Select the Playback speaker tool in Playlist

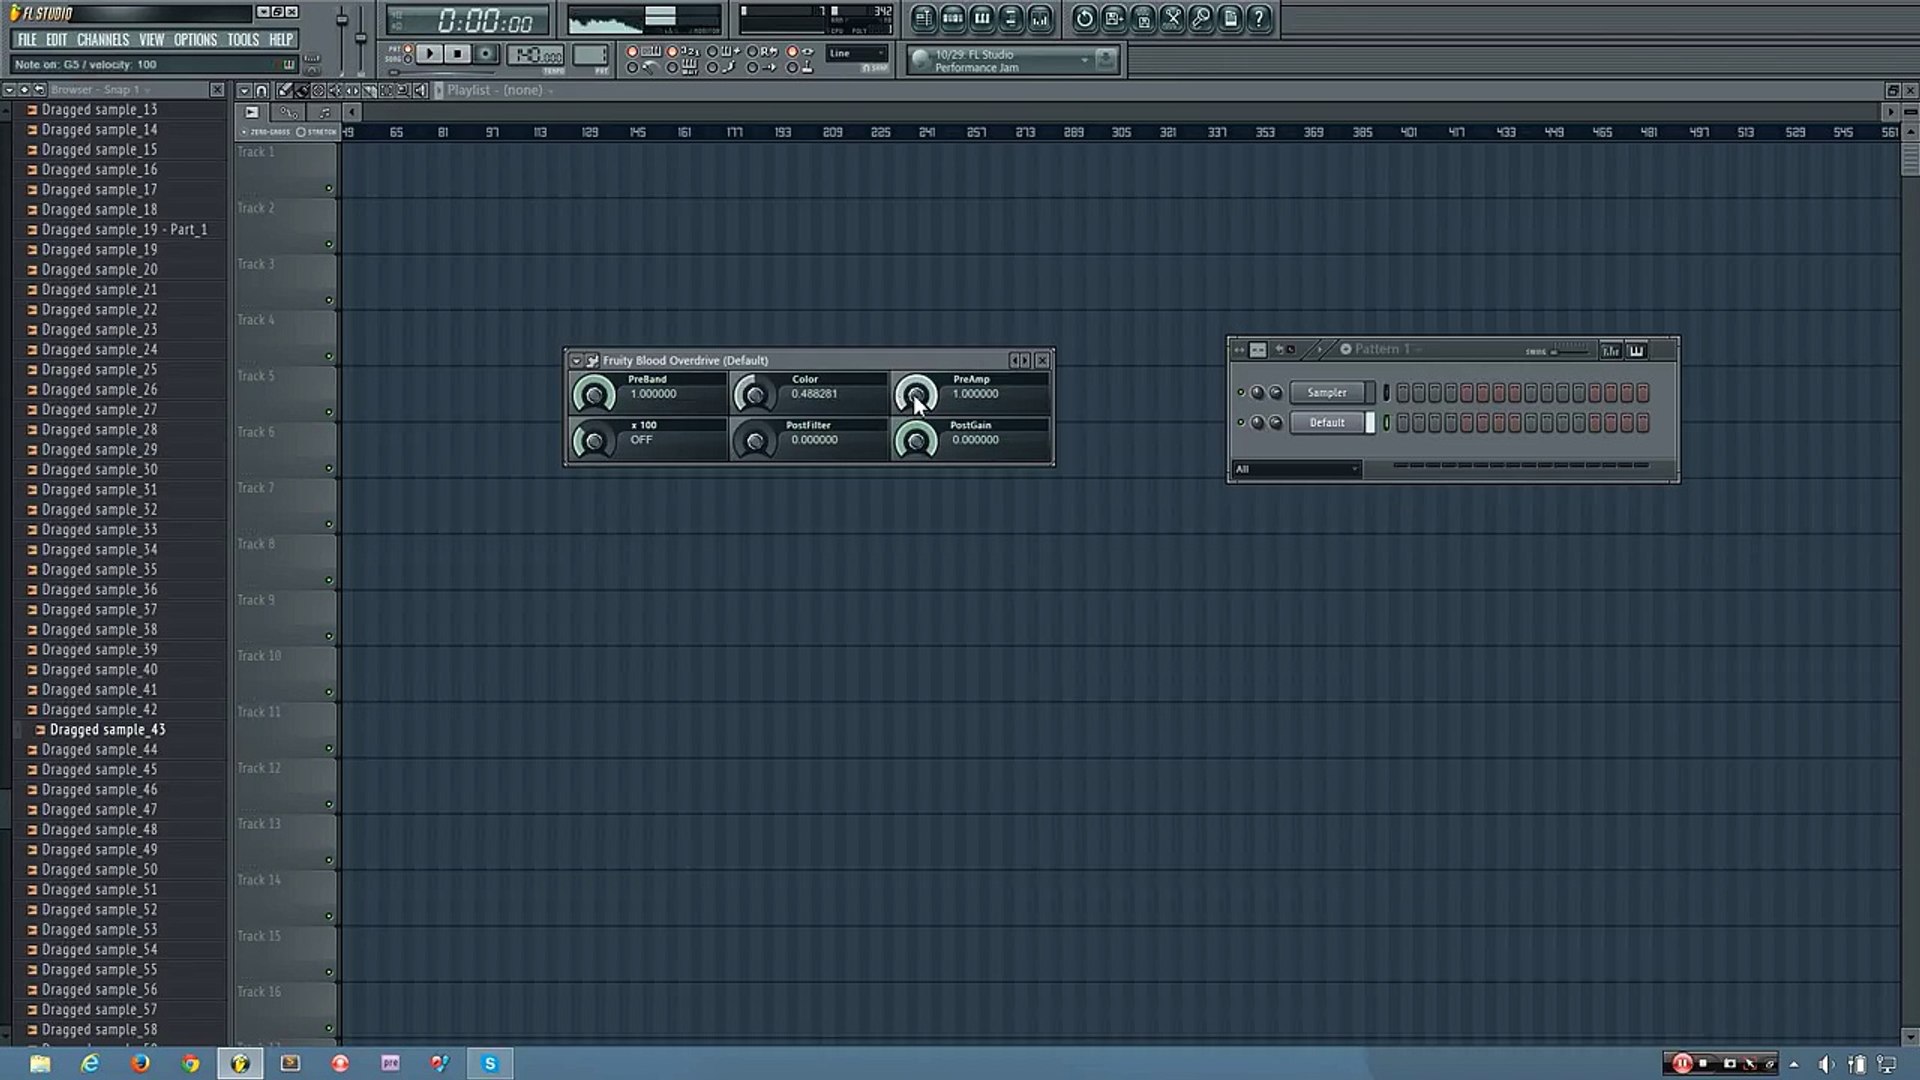[x=420, y=90]
